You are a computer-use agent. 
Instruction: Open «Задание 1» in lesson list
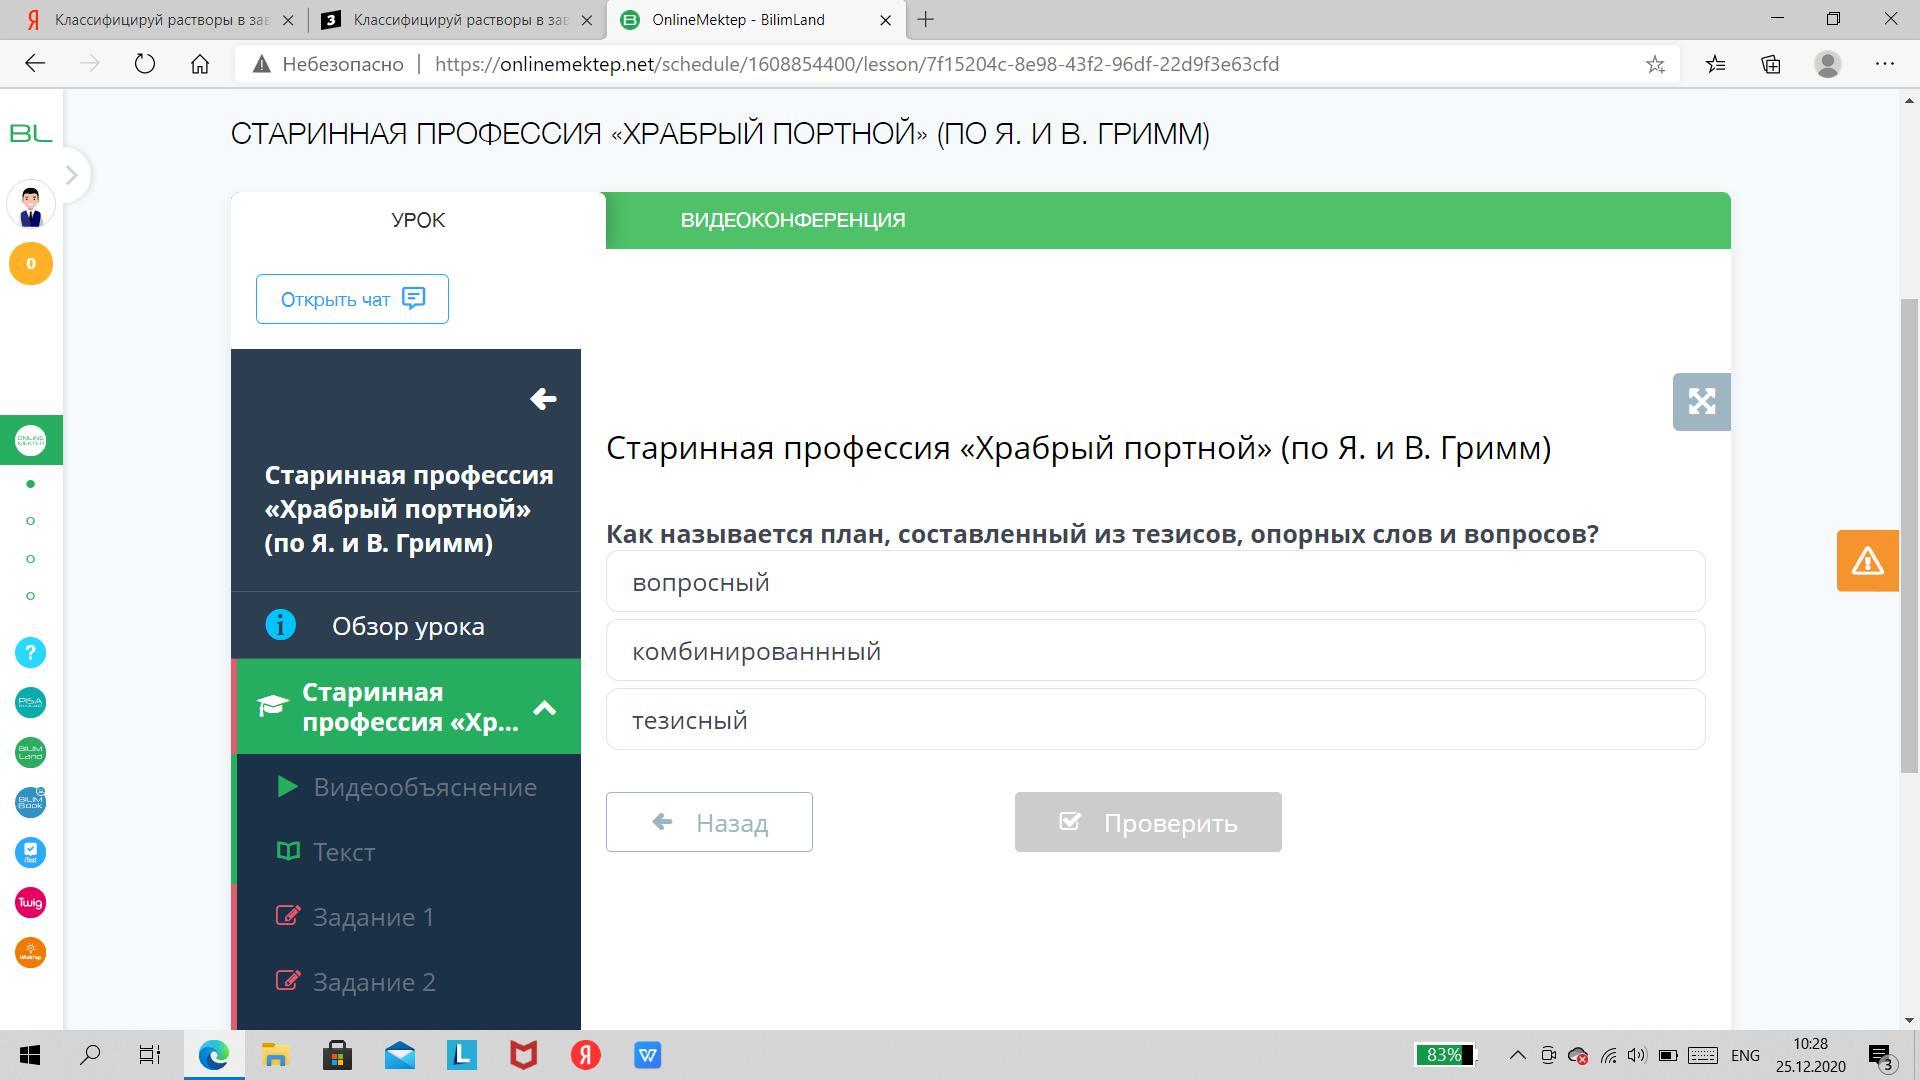(x=373, y=917)
